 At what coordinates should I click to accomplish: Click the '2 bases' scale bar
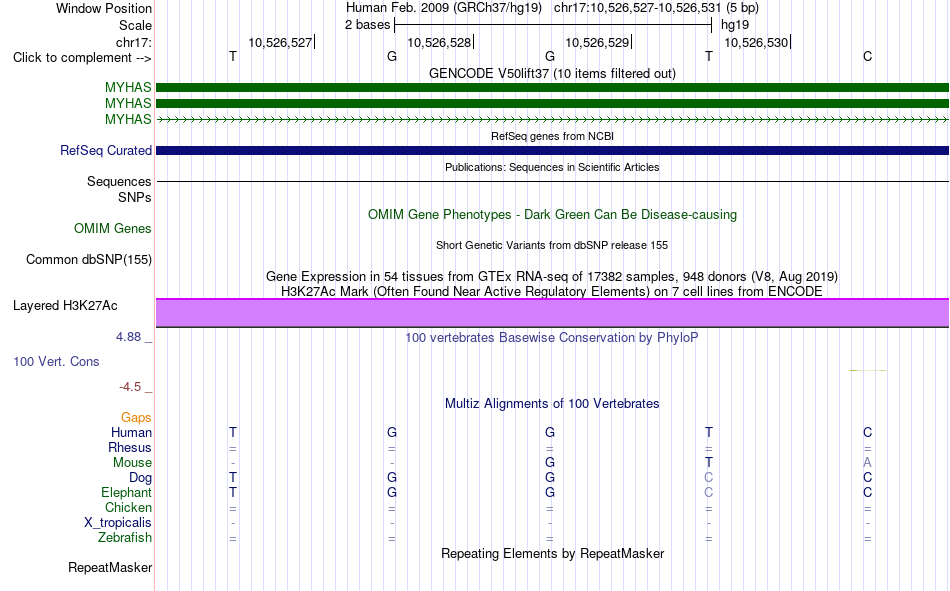click(553, 25)
